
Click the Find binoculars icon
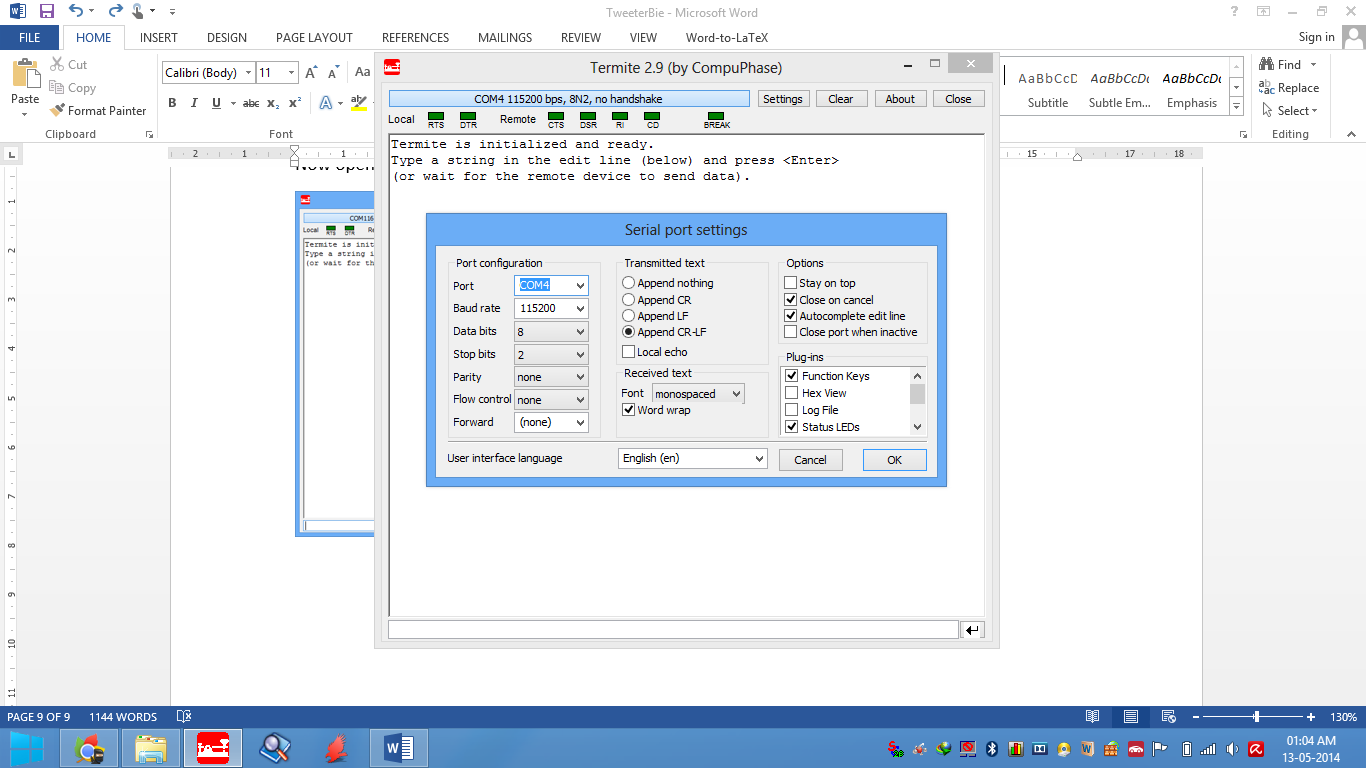pos(1267,65)
